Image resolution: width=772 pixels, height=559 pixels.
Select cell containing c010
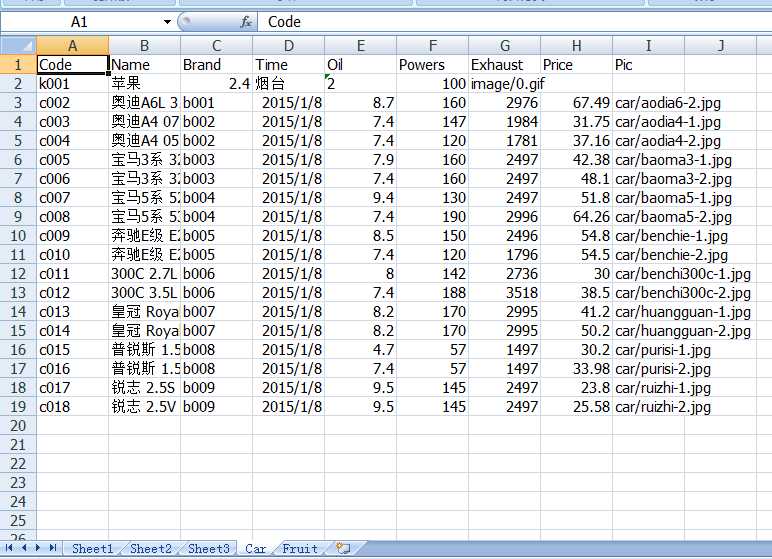(x=72, y=255)
